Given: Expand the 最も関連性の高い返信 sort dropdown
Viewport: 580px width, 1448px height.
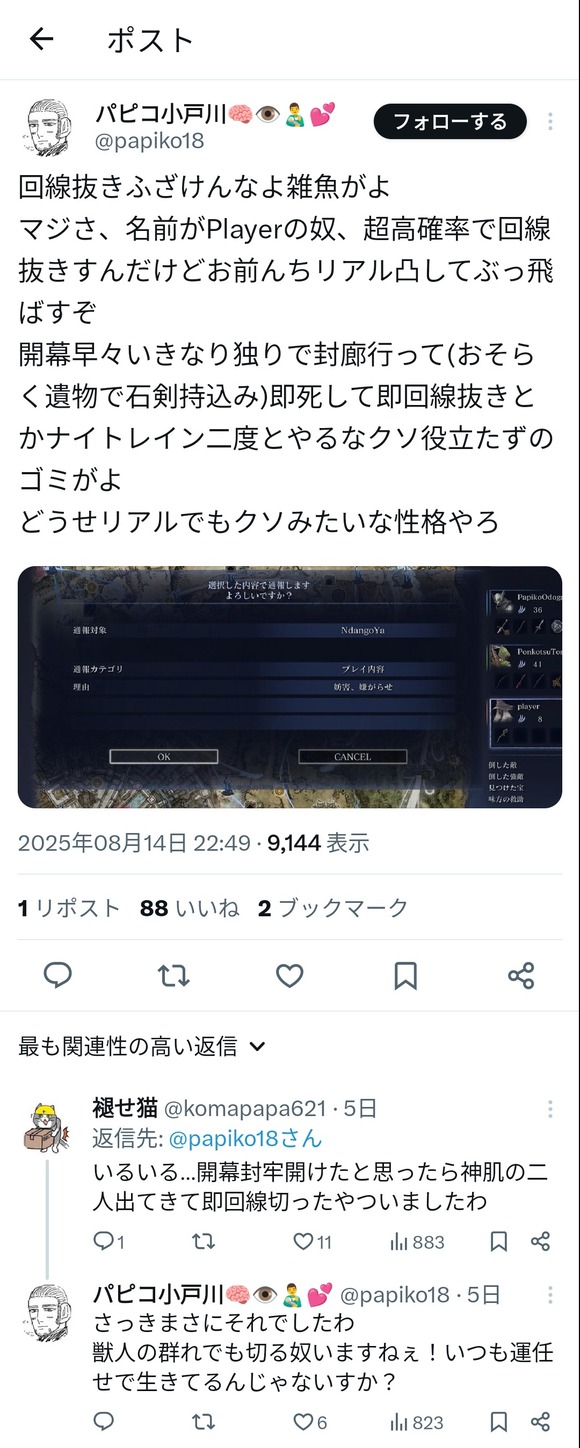Looking at the screenshot, I should pyautogui.click(x=142, y=1046).
